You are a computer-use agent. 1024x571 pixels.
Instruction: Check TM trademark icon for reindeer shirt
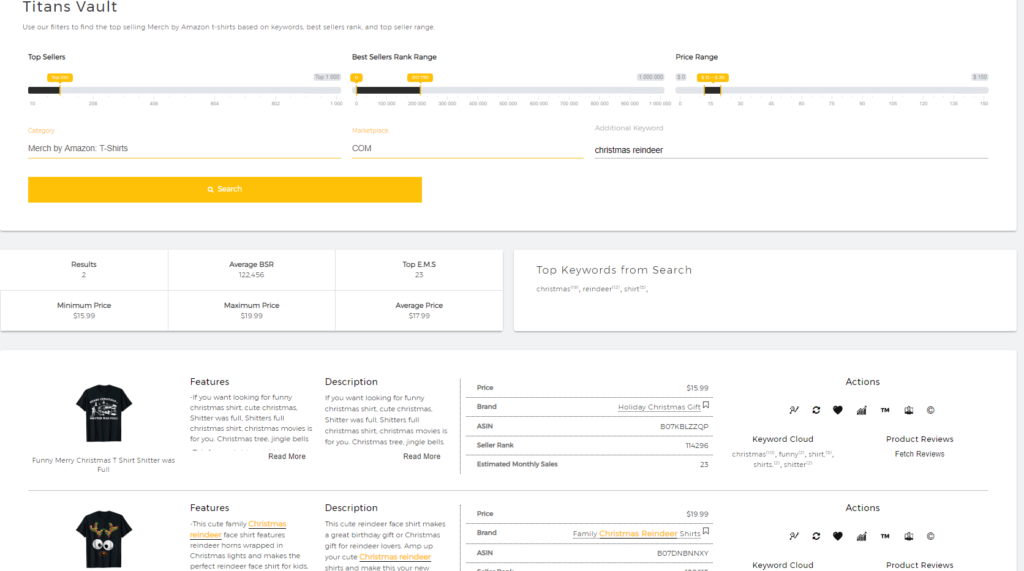885,536
